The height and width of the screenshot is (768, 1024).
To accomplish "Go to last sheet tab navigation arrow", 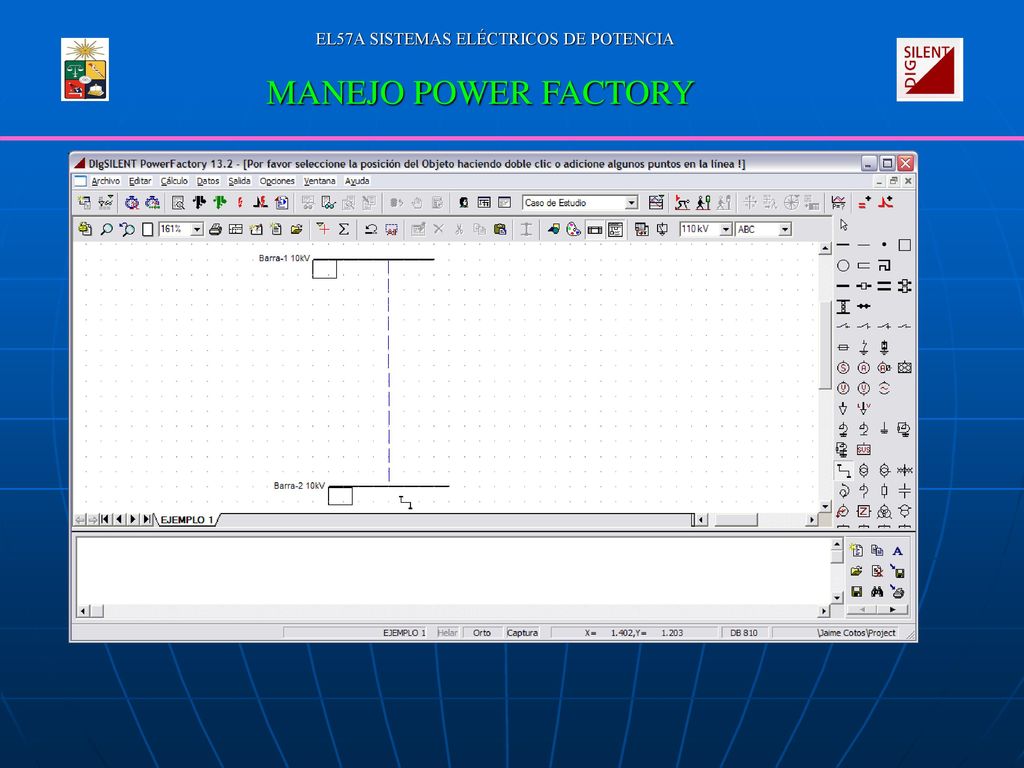I will pyautogui.click(x=148, y=520).
